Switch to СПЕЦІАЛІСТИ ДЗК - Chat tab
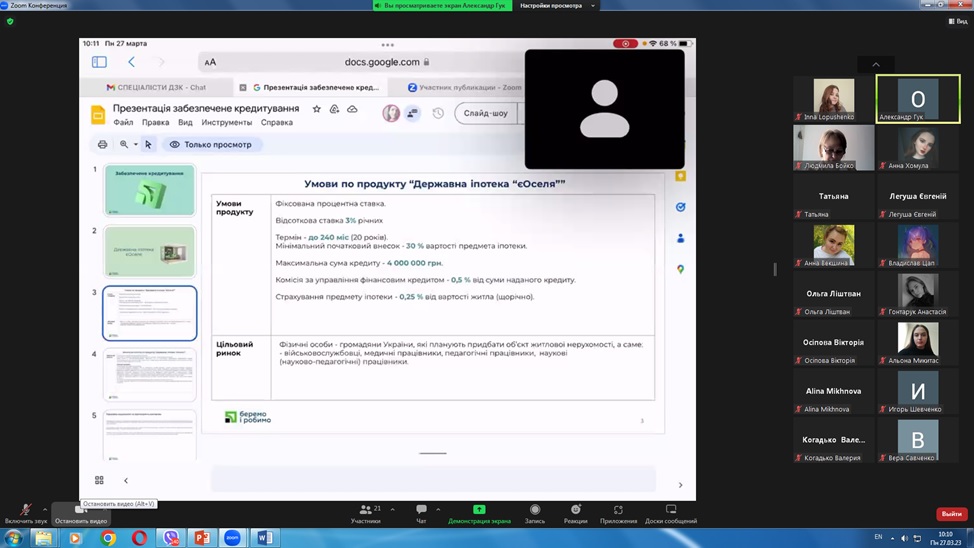Image resolution: width=974 pixels, height=548 pixels. pos(157,88)
